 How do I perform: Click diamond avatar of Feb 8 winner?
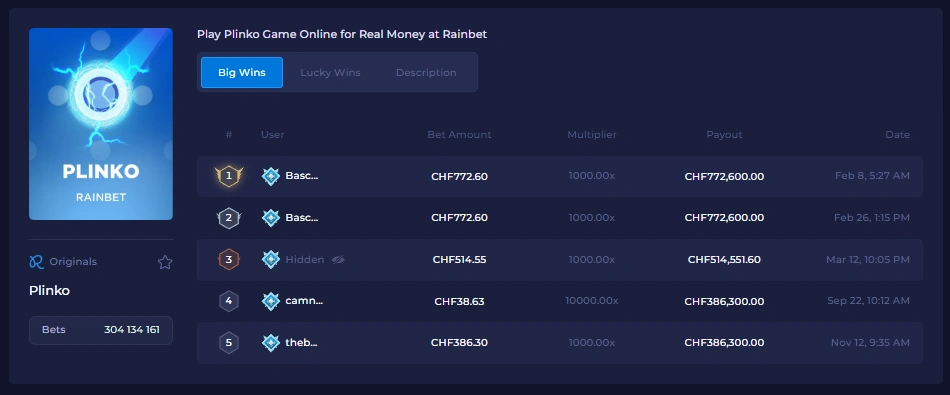(x=270, y=176)
